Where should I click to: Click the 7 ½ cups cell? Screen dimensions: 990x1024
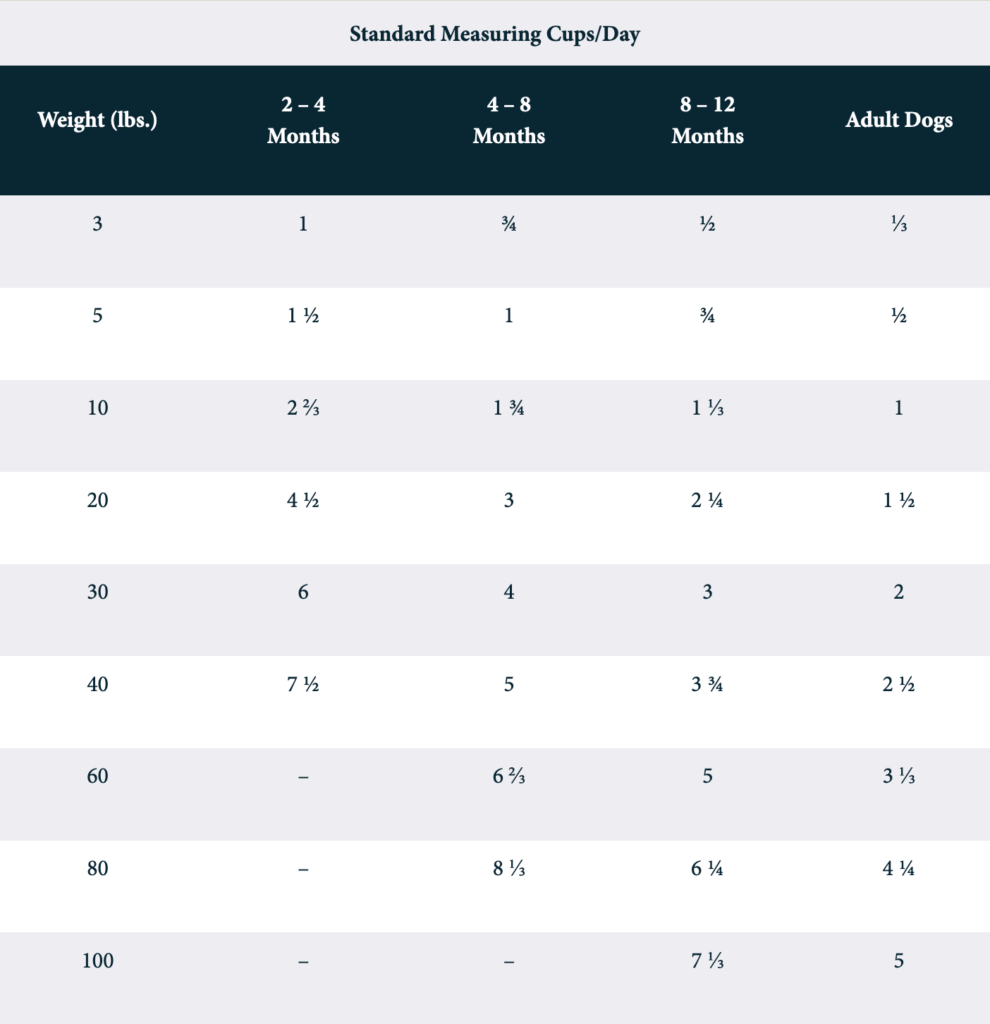click(303, 685)
